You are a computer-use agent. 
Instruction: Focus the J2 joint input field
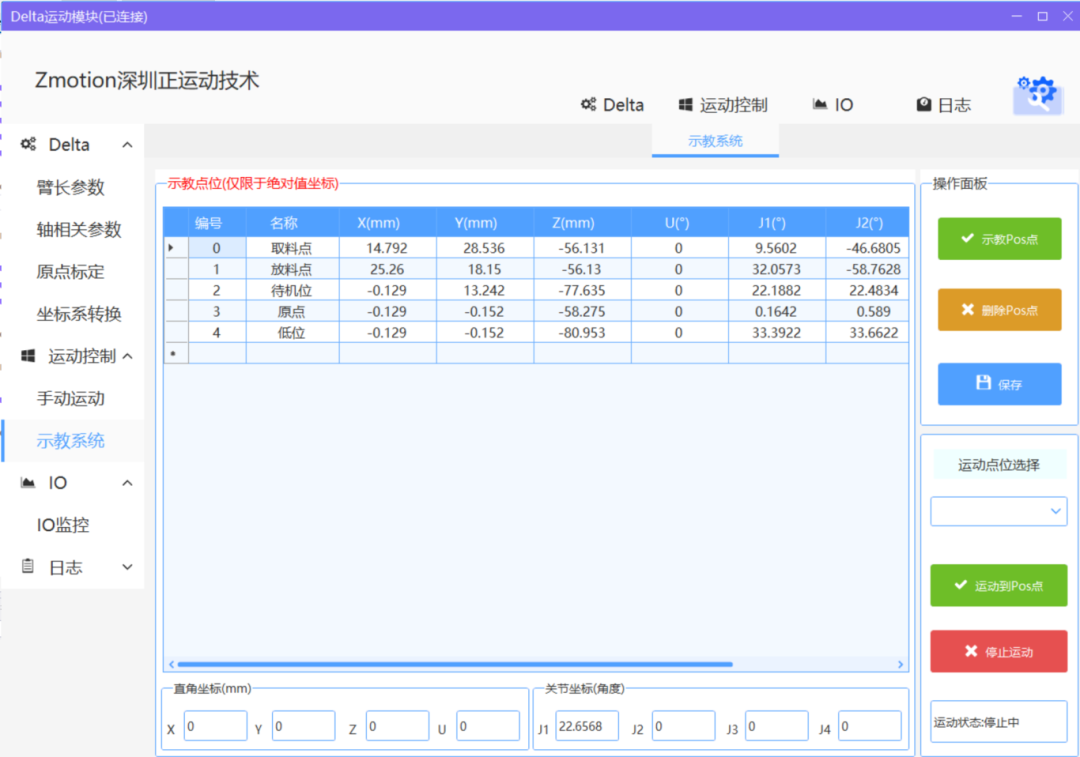point(683,726)
